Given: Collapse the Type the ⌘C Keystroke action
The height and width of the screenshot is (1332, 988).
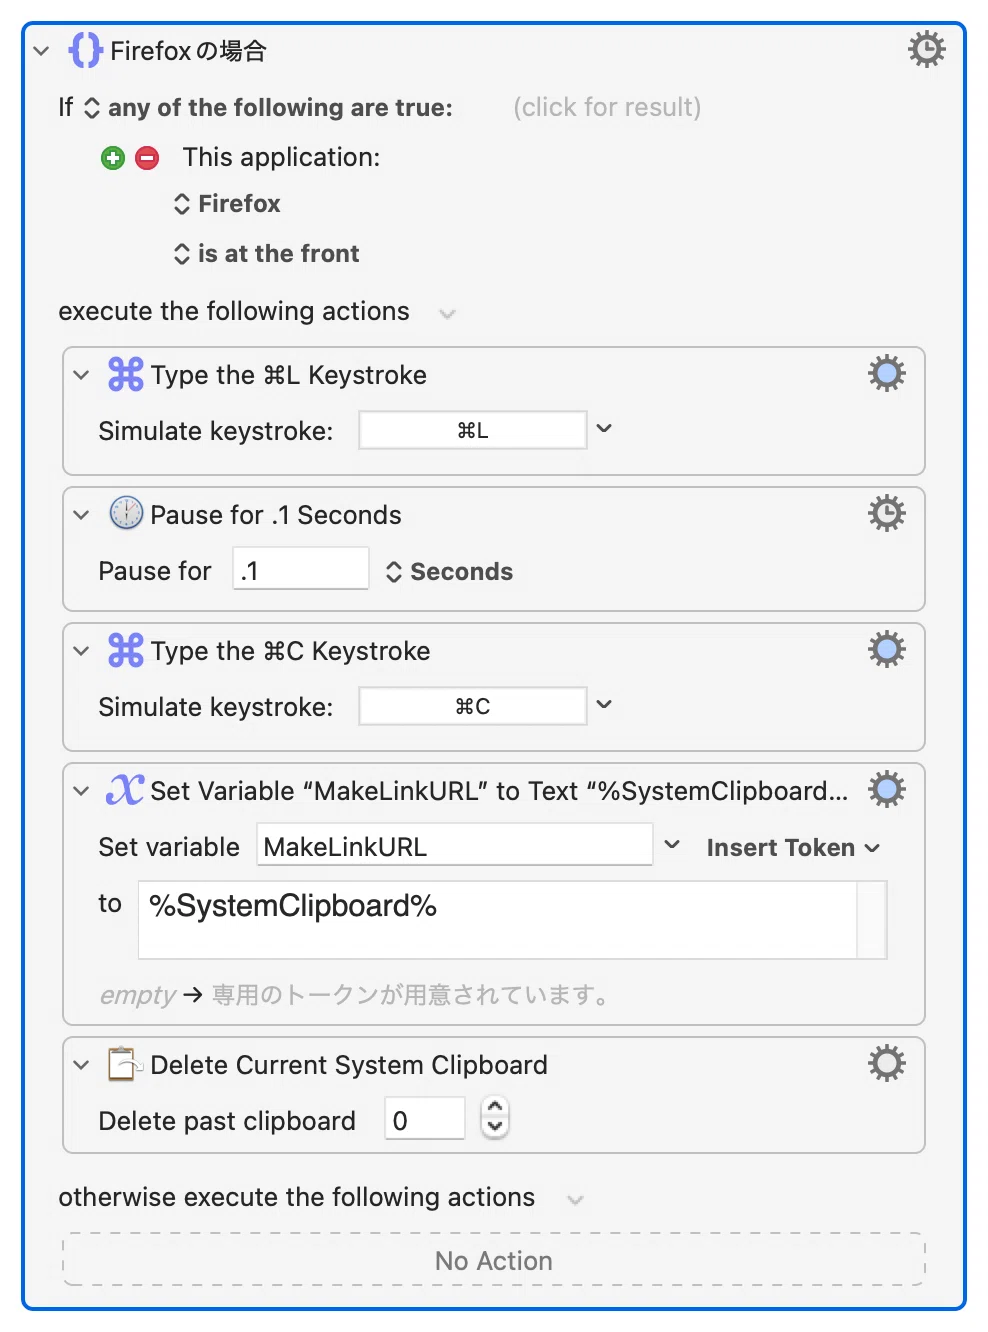Looking at the screenshot, I should 81,651.
